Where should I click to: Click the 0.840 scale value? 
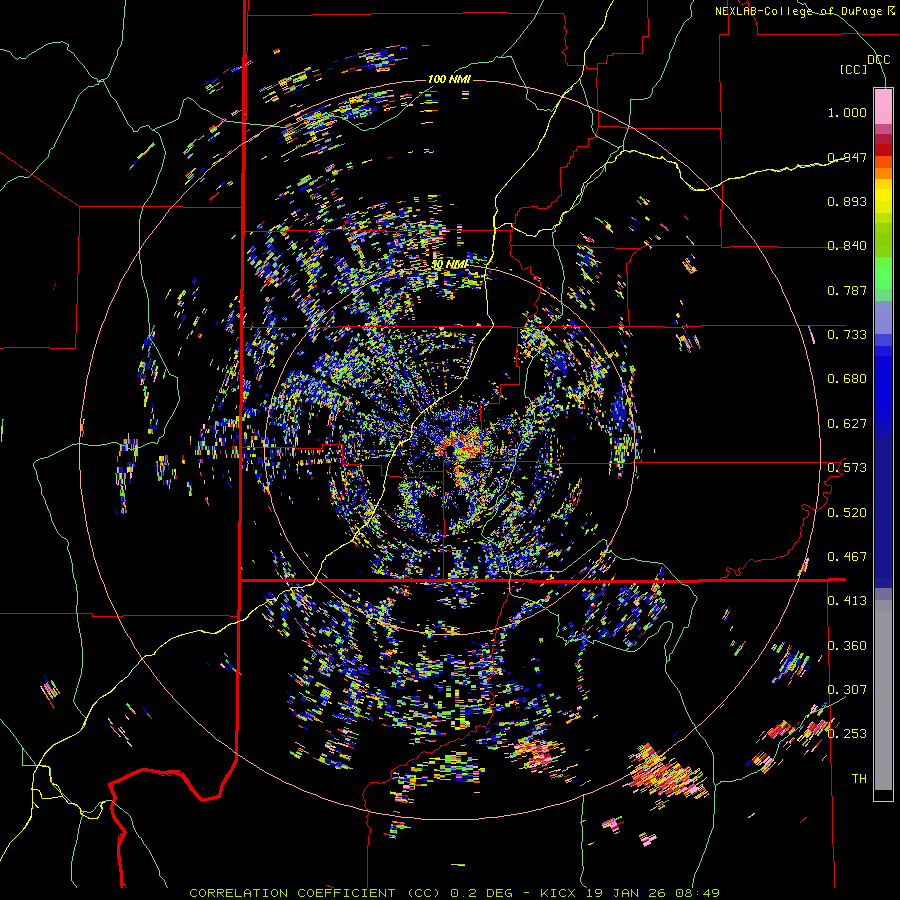coord(847,246)
